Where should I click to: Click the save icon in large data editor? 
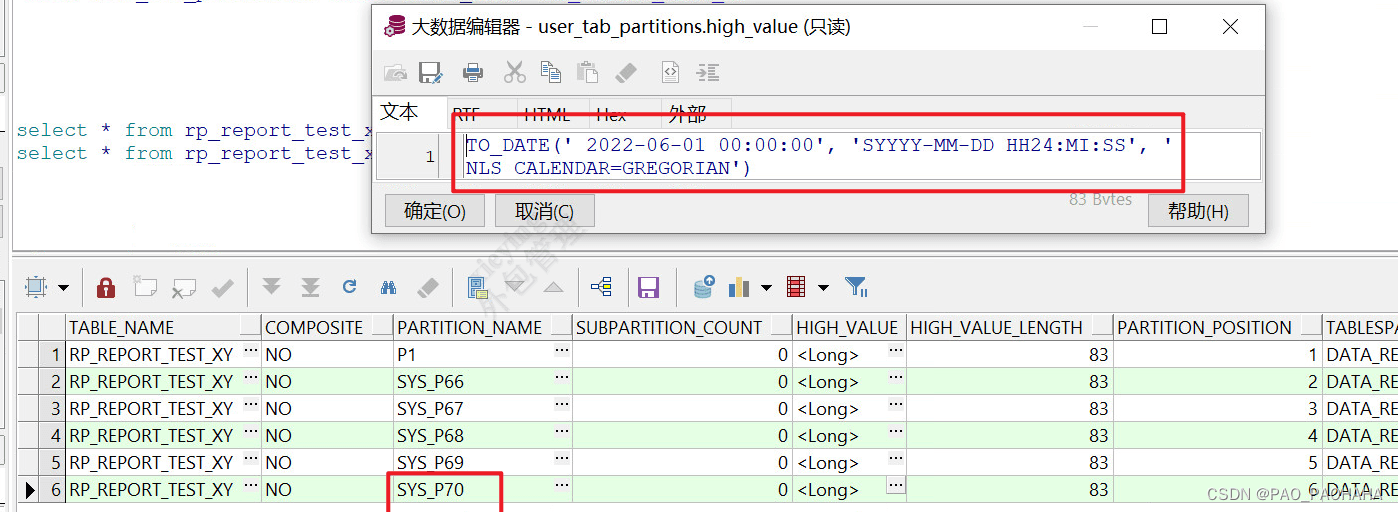[x=430, y=72]
